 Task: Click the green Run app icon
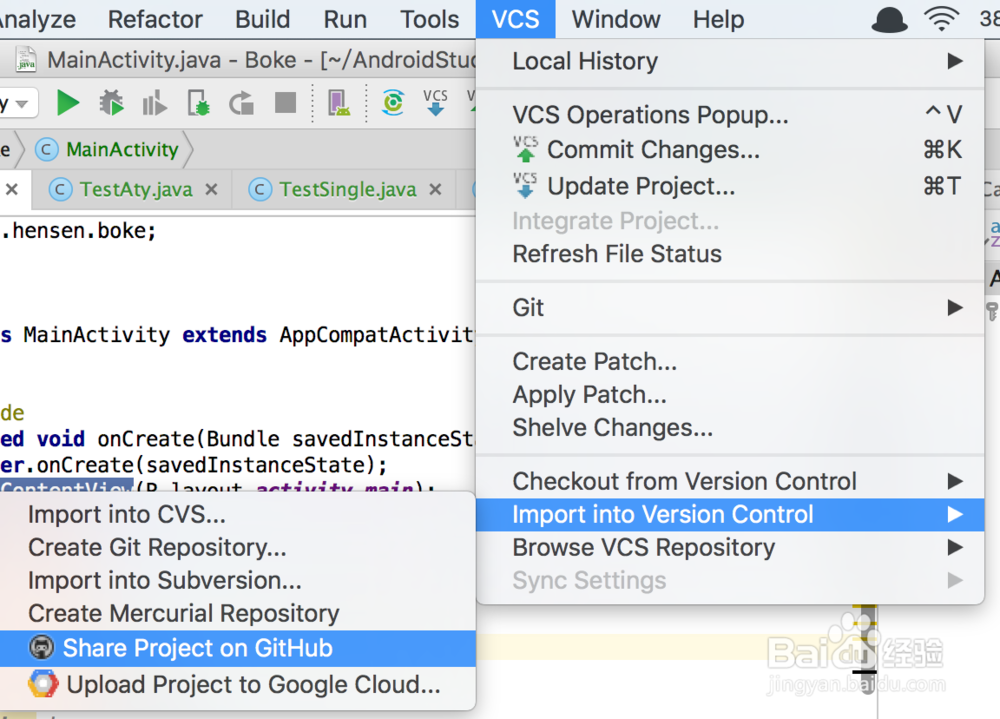pos(68,102)
